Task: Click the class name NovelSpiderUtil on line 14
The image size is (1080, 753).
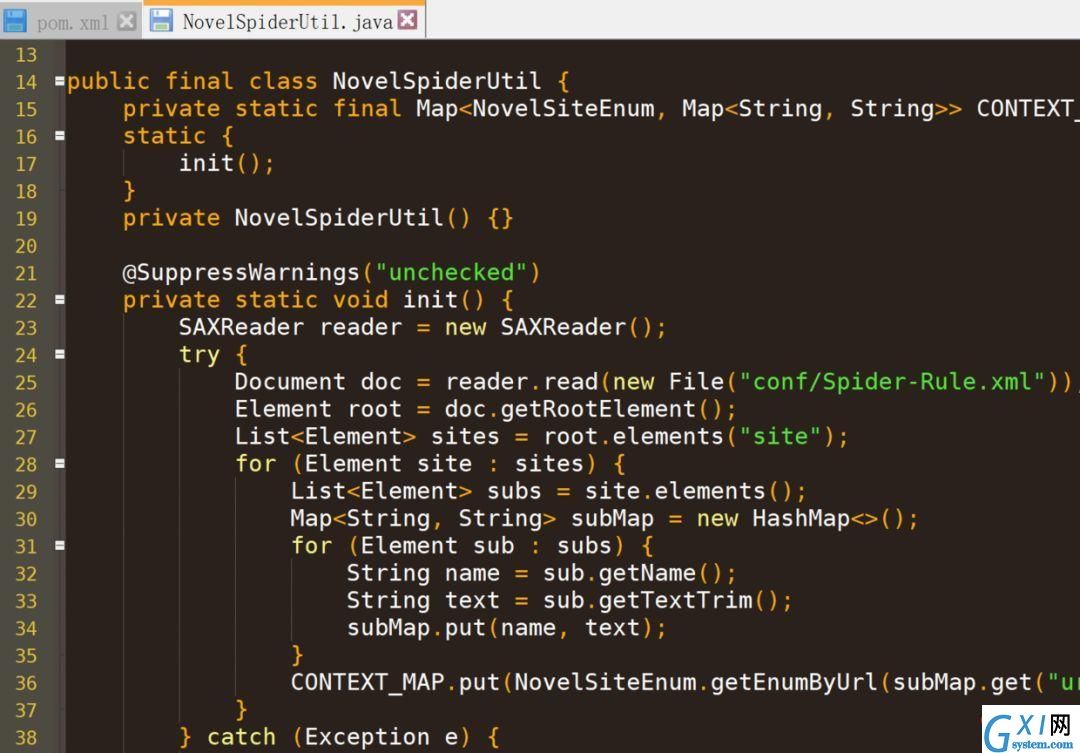Action: 437,81
